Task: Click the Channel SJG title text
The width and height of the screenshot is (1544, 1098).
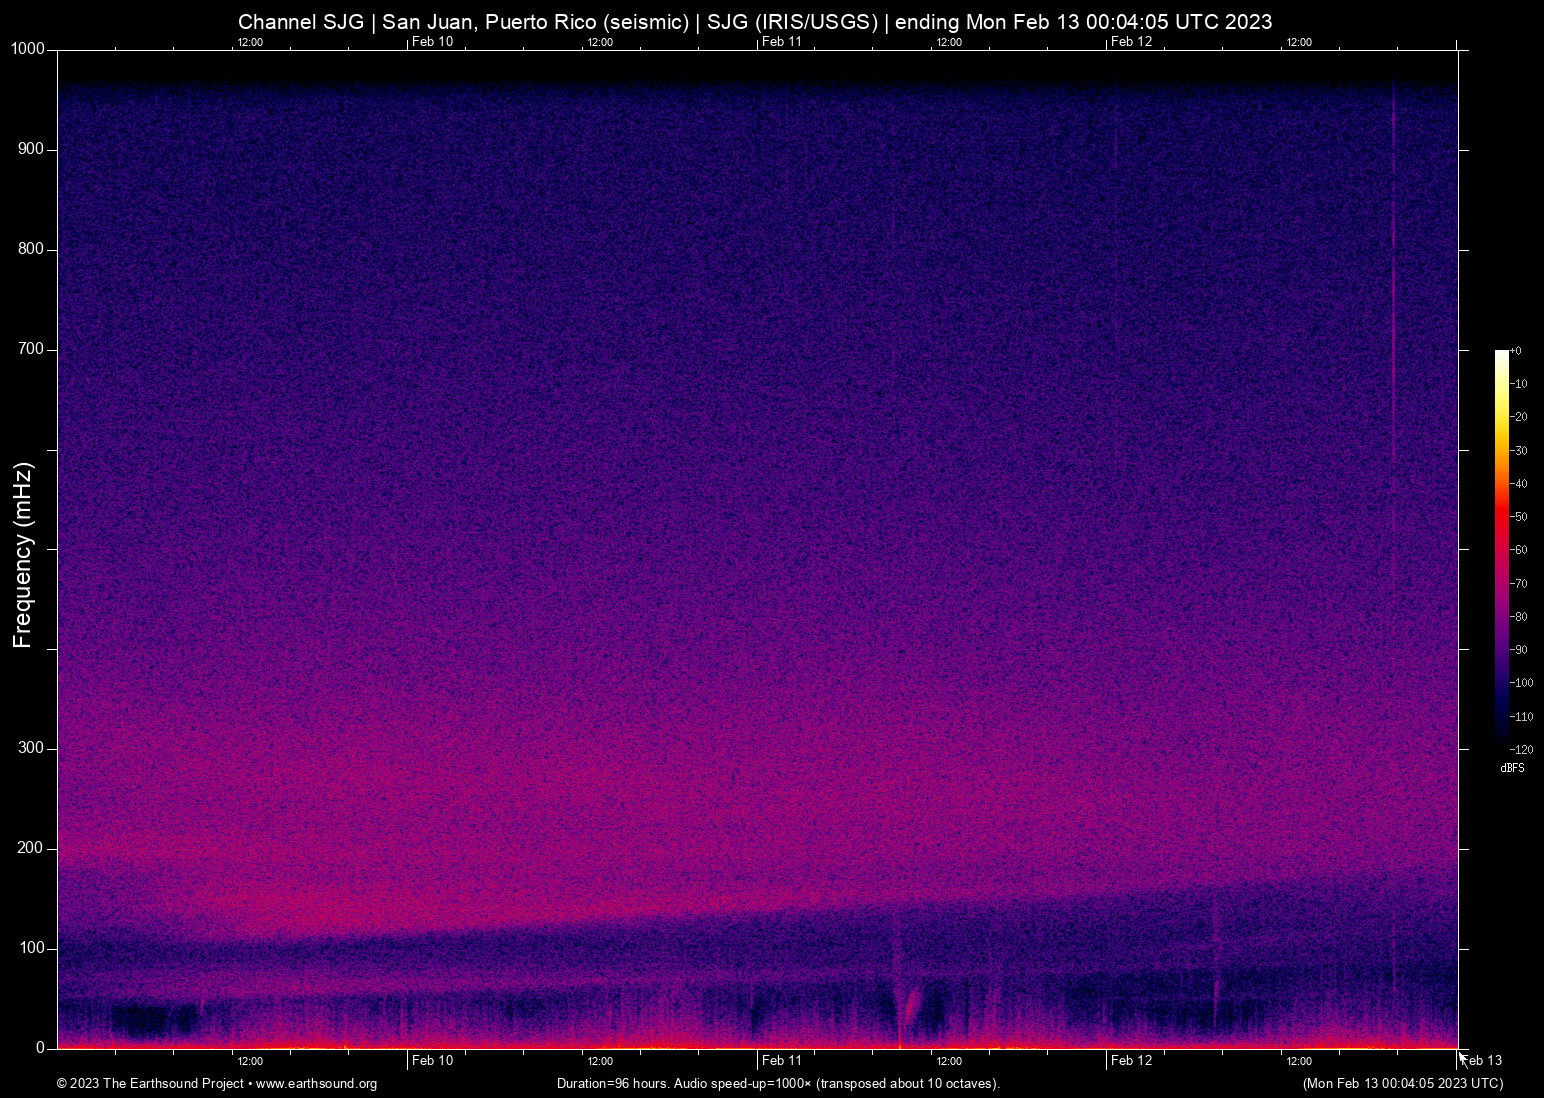Action: 300,22
